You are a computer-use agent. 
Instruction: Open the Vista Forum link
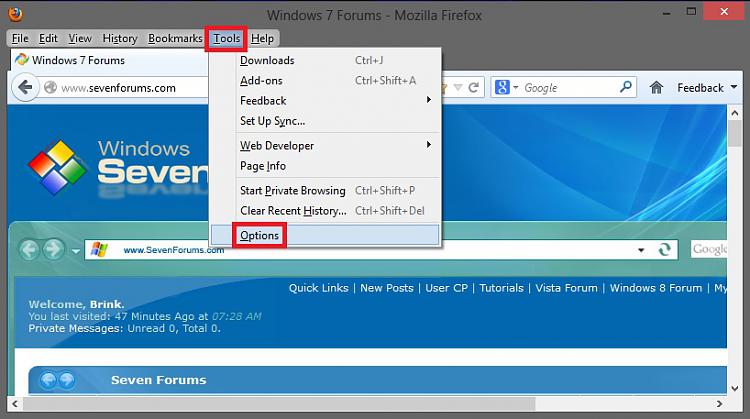coord(566,288)
